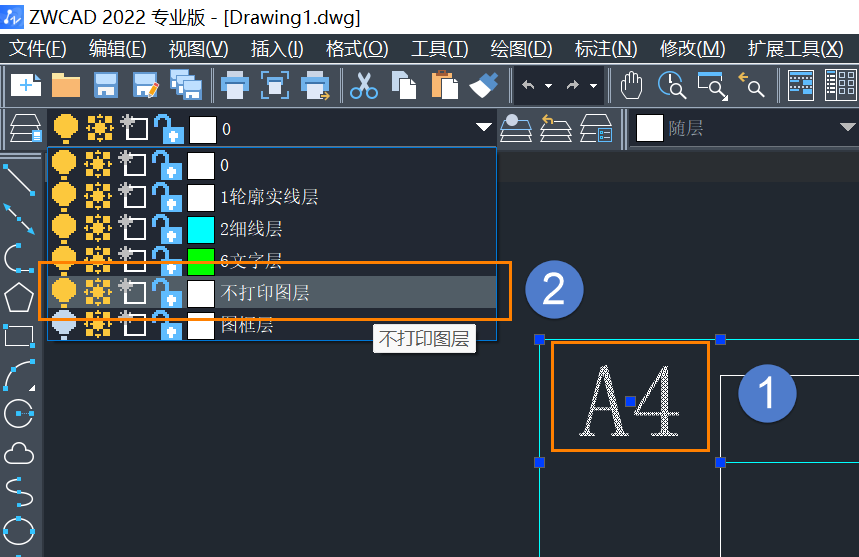Open the 修改(M) menu
This screenshot has height=557, width=859.
pos(692,49)
